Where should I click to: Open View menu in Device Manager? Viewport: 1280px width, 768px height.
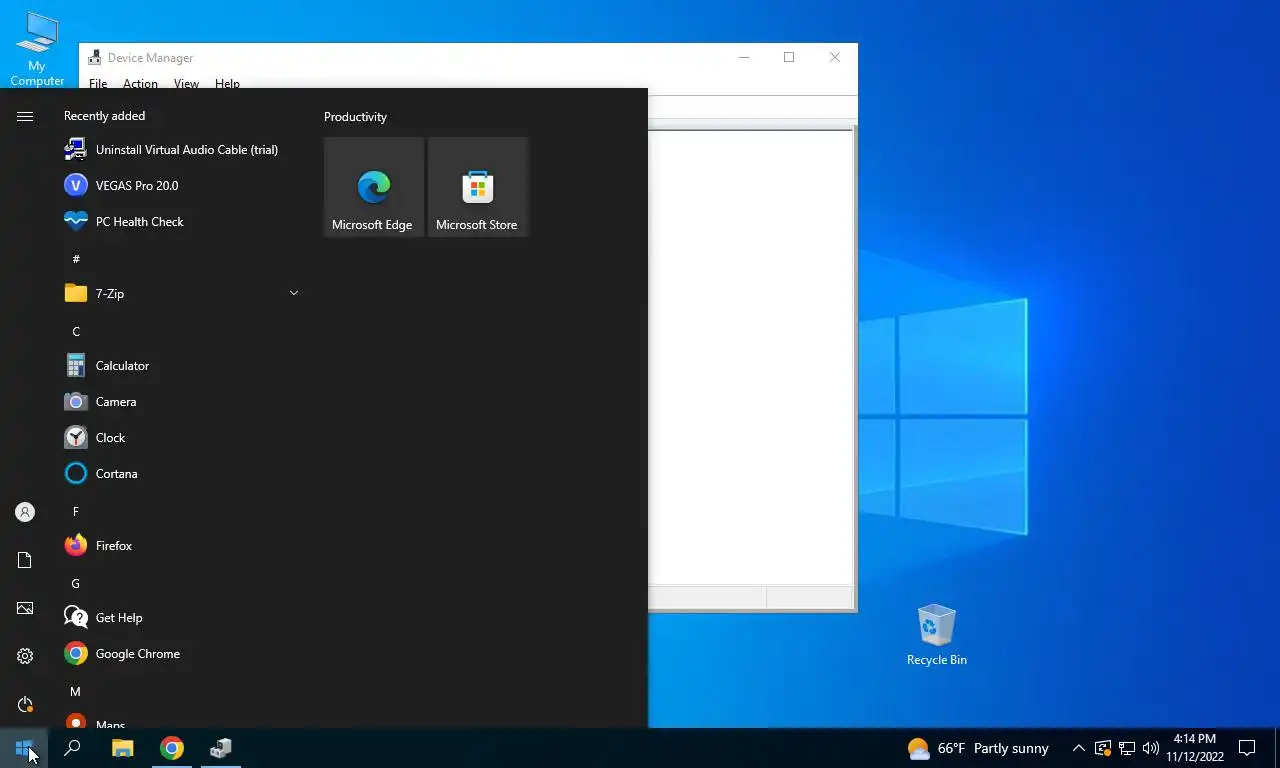[186, 84]
